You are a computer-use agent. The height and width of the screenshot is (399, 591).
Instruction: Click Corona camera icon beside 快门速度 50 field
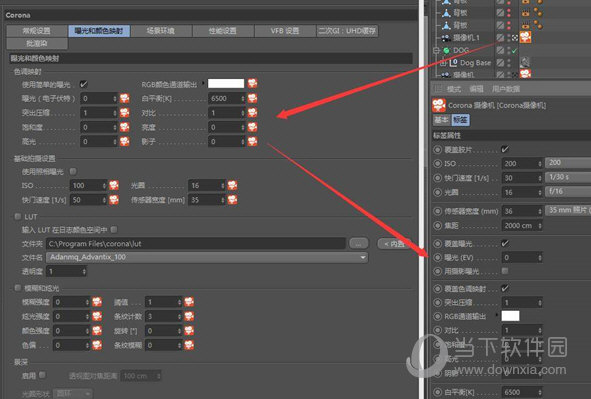(114, 200)
